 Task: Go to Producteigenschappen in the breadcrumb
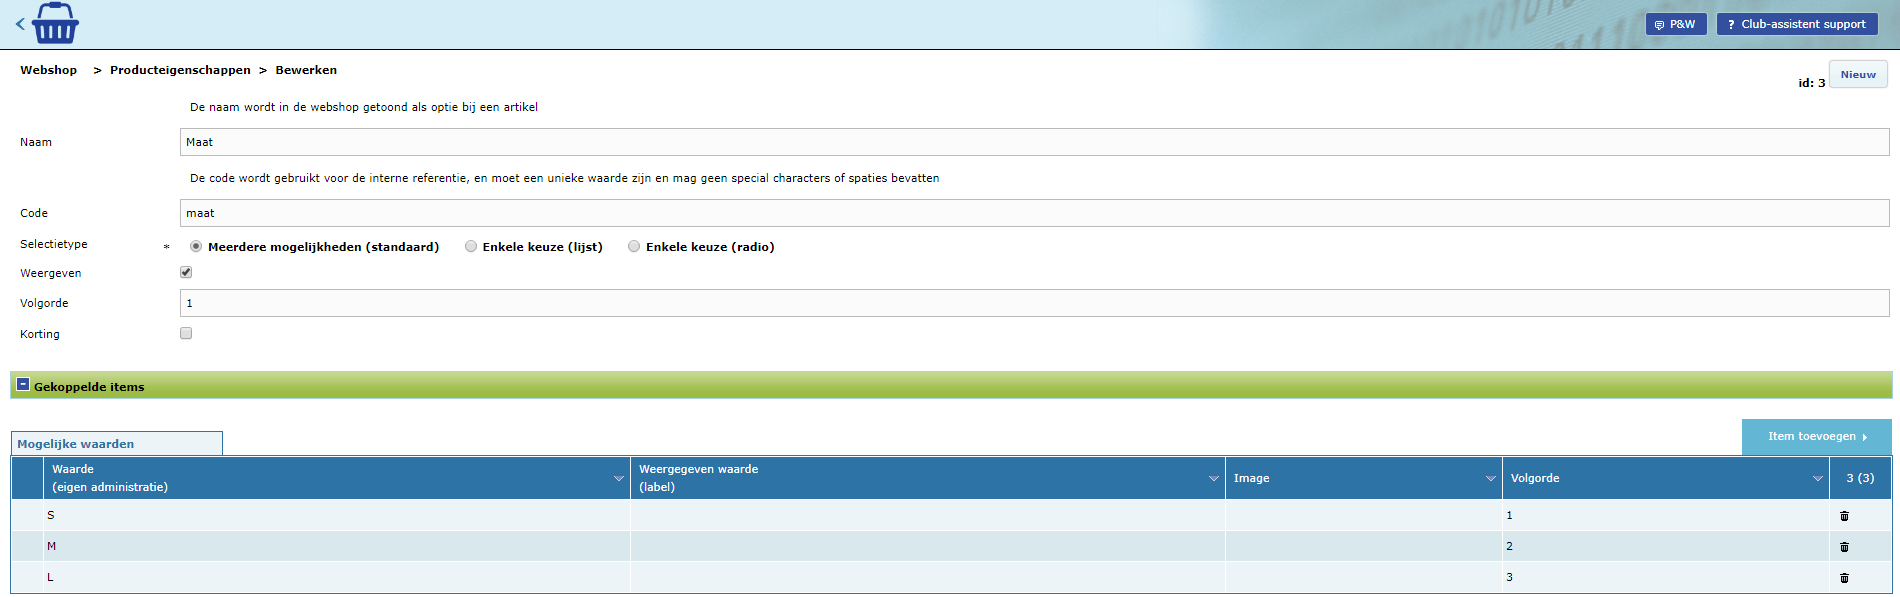[180, 70]
